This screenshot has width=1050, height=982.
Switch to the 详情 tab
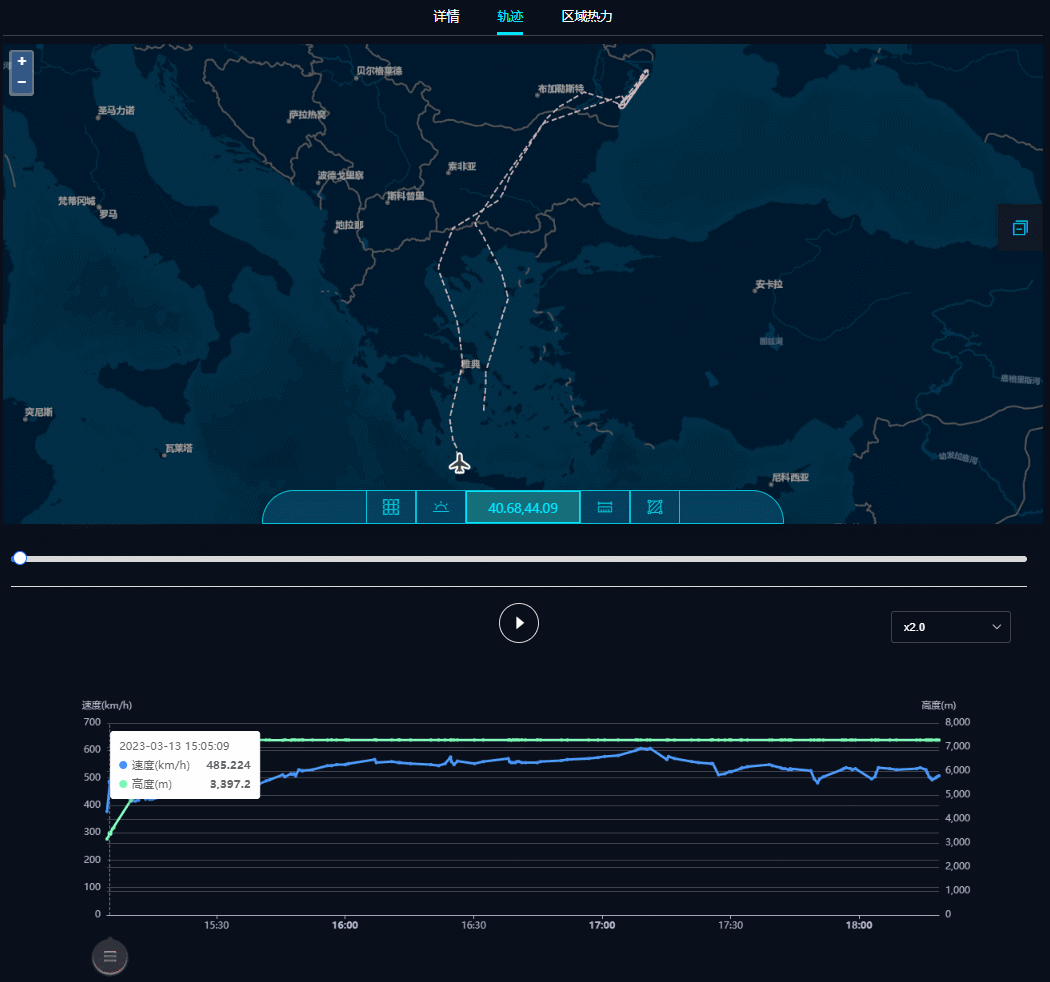pos(446,16)
